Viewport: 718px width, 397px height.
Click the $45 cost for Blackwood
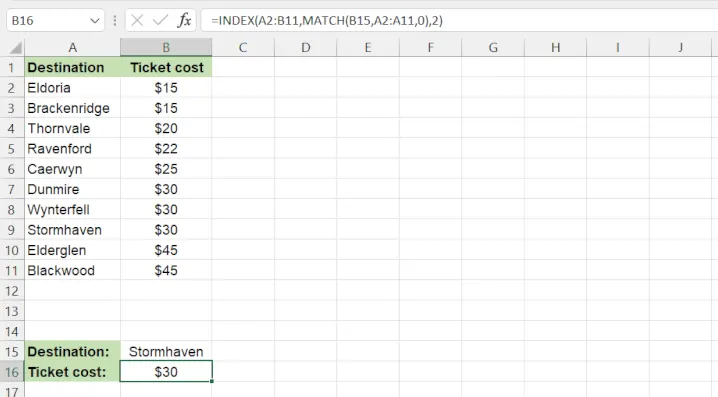pyautogui.click(x=166, y=271)
